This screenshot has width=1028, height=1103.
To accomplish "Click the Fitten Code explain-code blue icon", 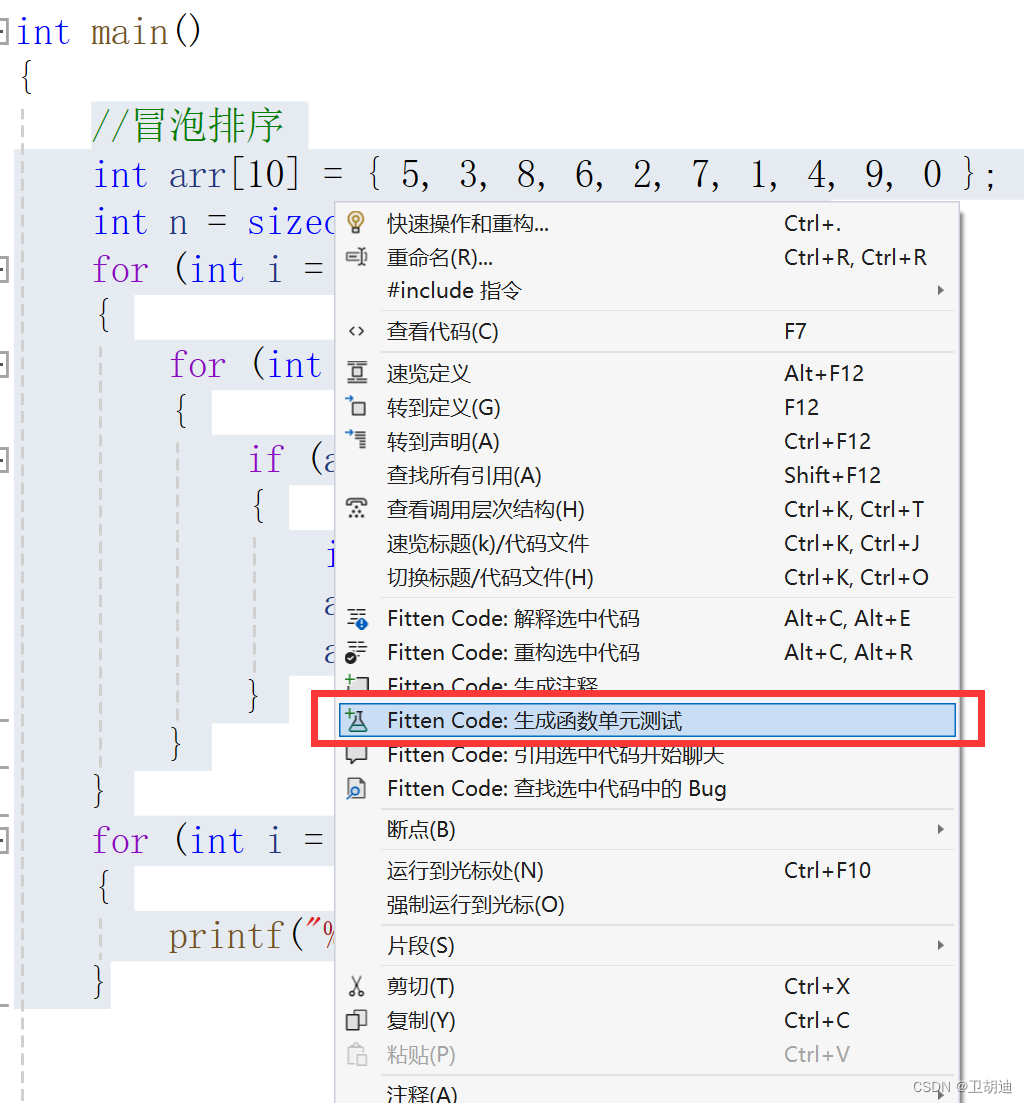I will pos(357,618).
